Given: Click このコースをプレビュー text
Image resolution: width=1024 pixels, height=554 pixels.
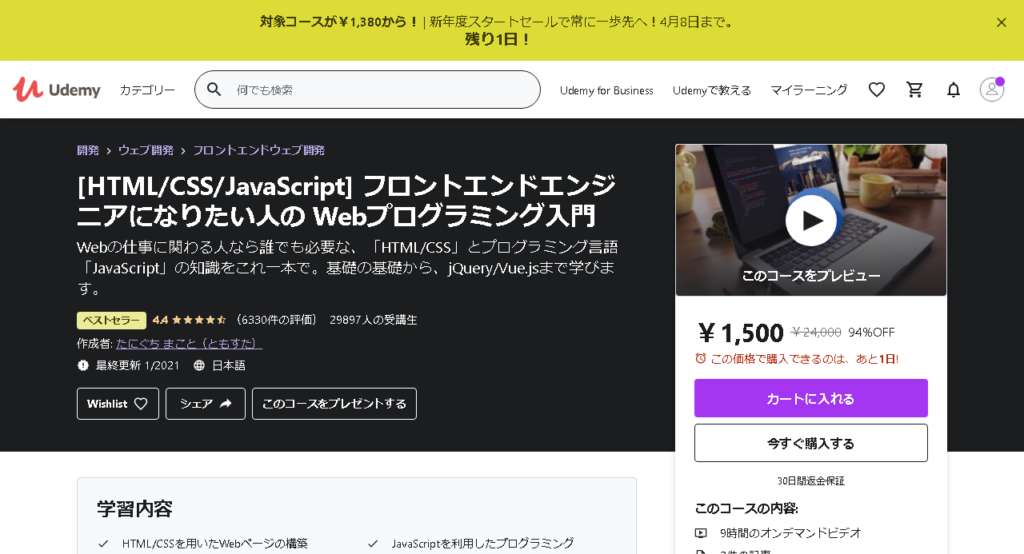Looking at the screenshot, I should (810, 275).
